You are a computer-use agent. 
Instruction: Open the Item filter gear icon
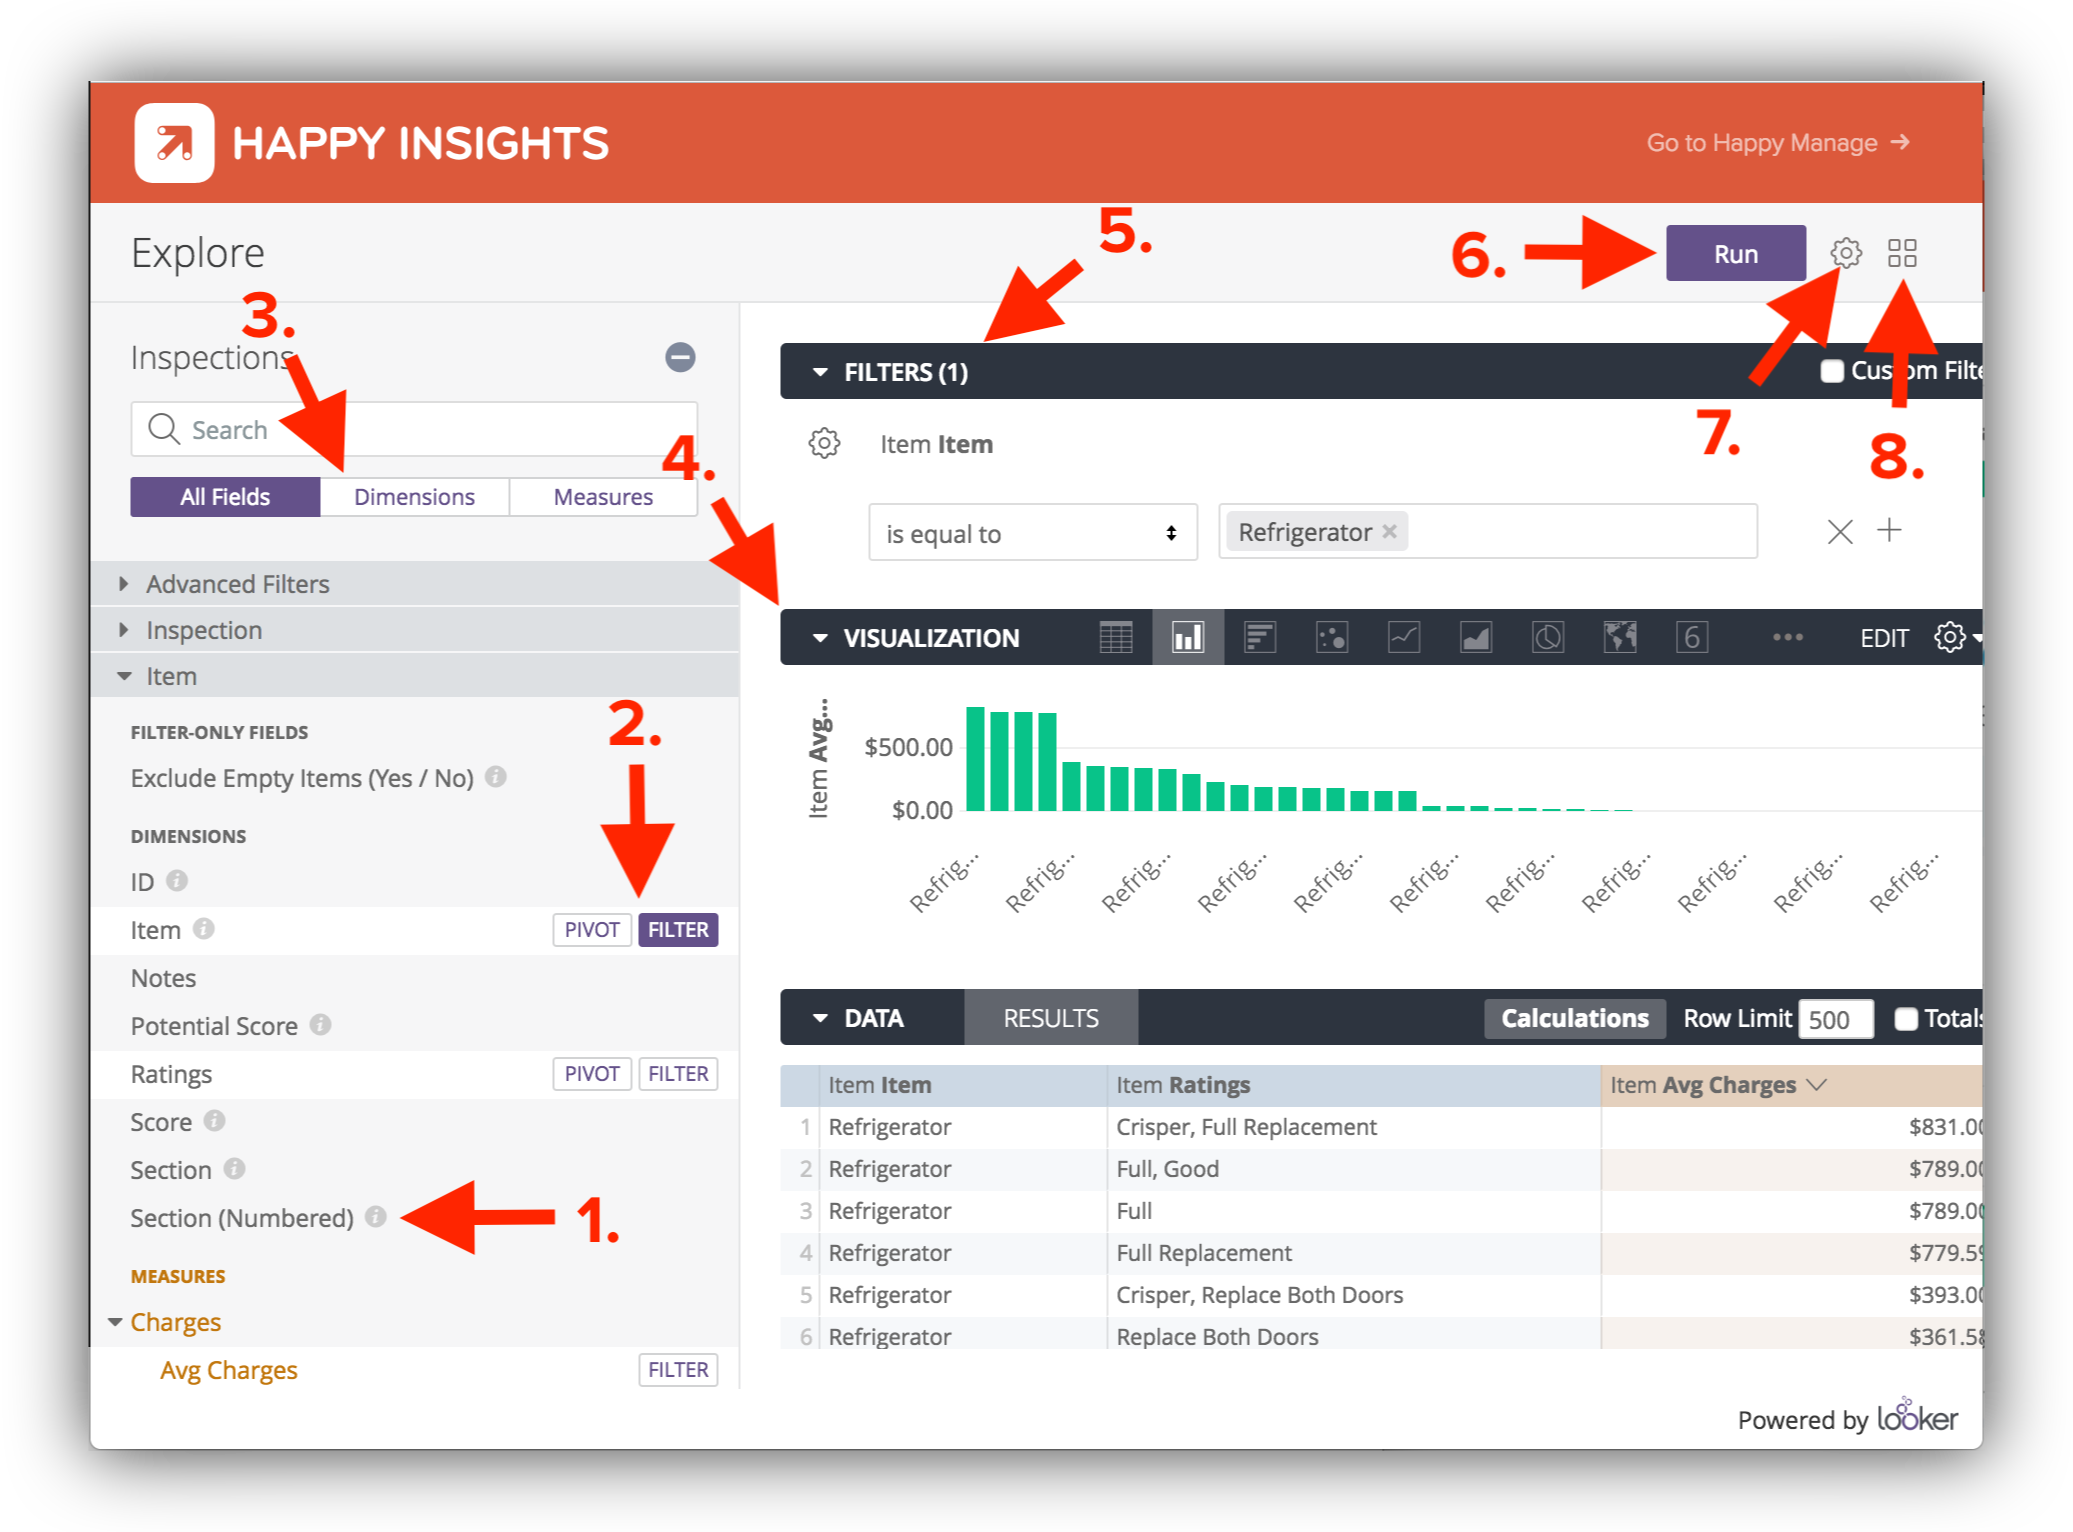[x=824, y=443]
